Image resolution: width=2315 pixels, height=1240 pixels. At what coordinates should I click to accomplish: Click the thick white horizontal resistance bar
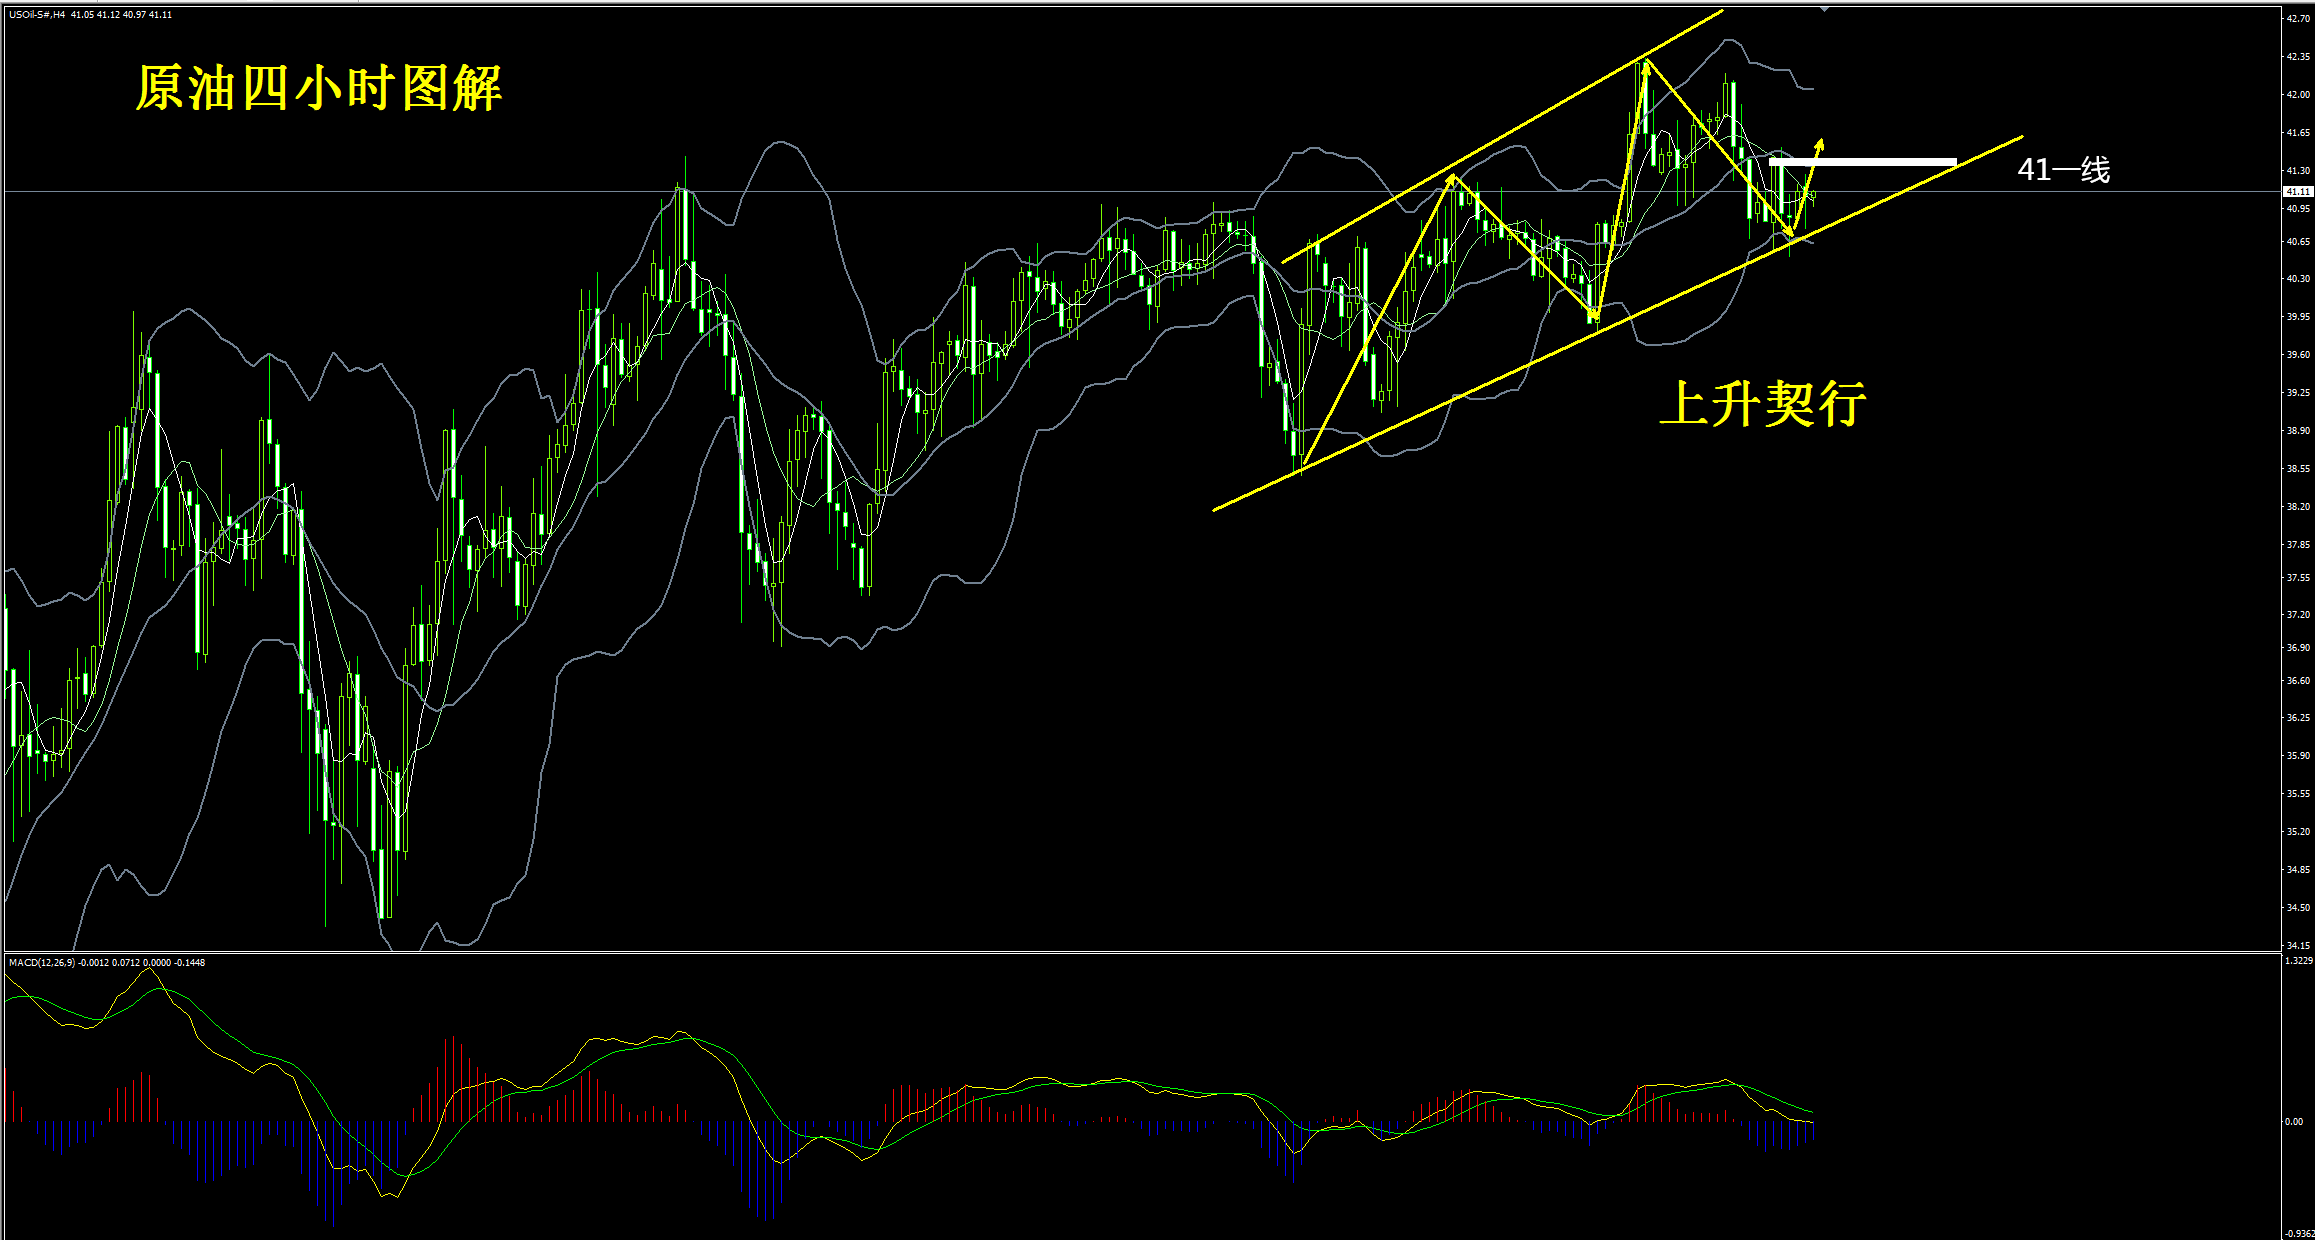click(x=1863, y=162)
